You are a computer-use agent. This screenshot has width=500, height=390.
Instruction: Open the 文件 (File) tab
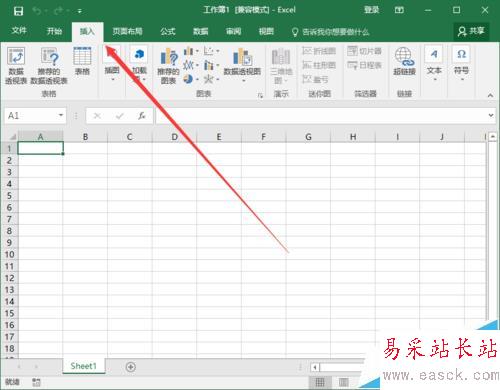[x=19, y=31]
